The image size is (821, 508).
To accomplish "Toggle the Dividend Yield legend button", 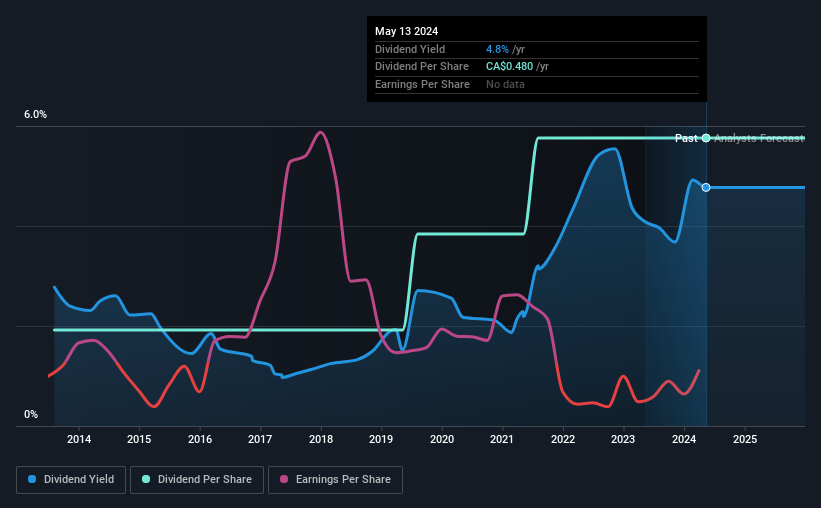I will tap(71, 480).
